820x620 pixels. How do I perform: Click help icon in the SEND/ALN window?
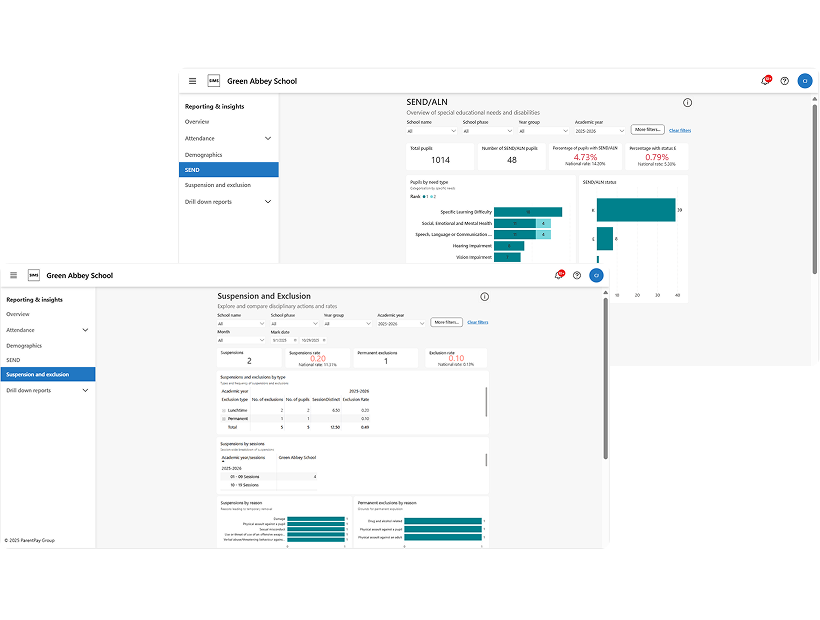(x=784, y=81)
